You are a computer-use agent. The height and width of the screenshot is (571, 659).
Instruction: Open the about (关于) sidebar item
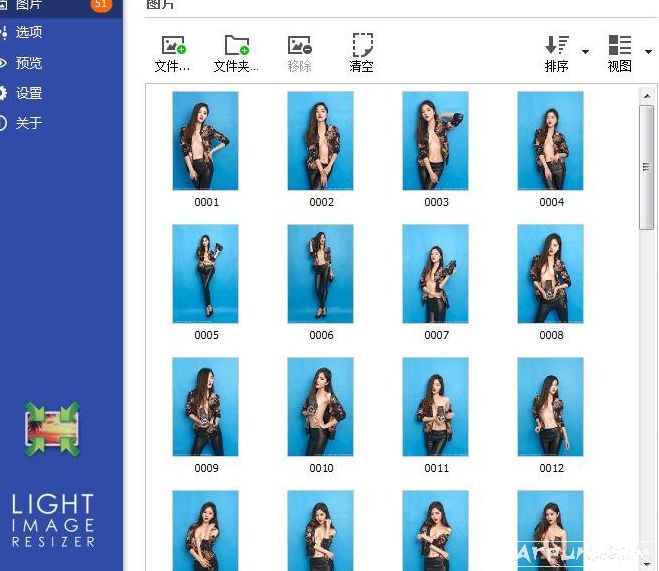[22, 123]
